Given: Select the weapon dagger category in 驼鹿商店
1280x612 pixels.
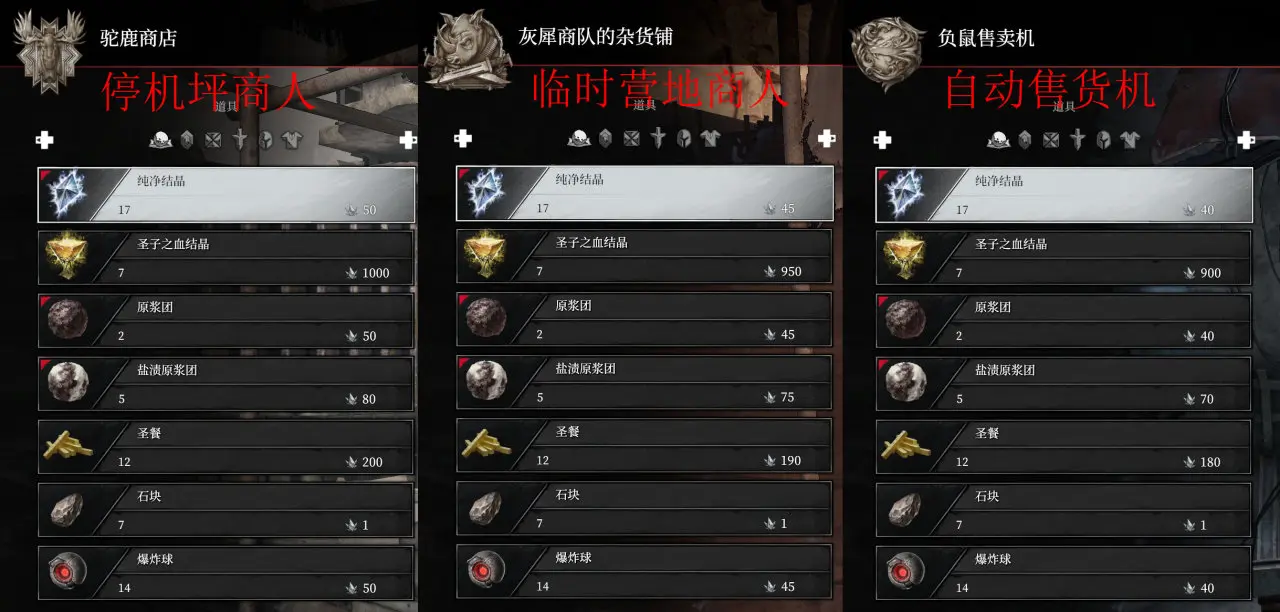Looking at the screenshot, I should point(239,139).
